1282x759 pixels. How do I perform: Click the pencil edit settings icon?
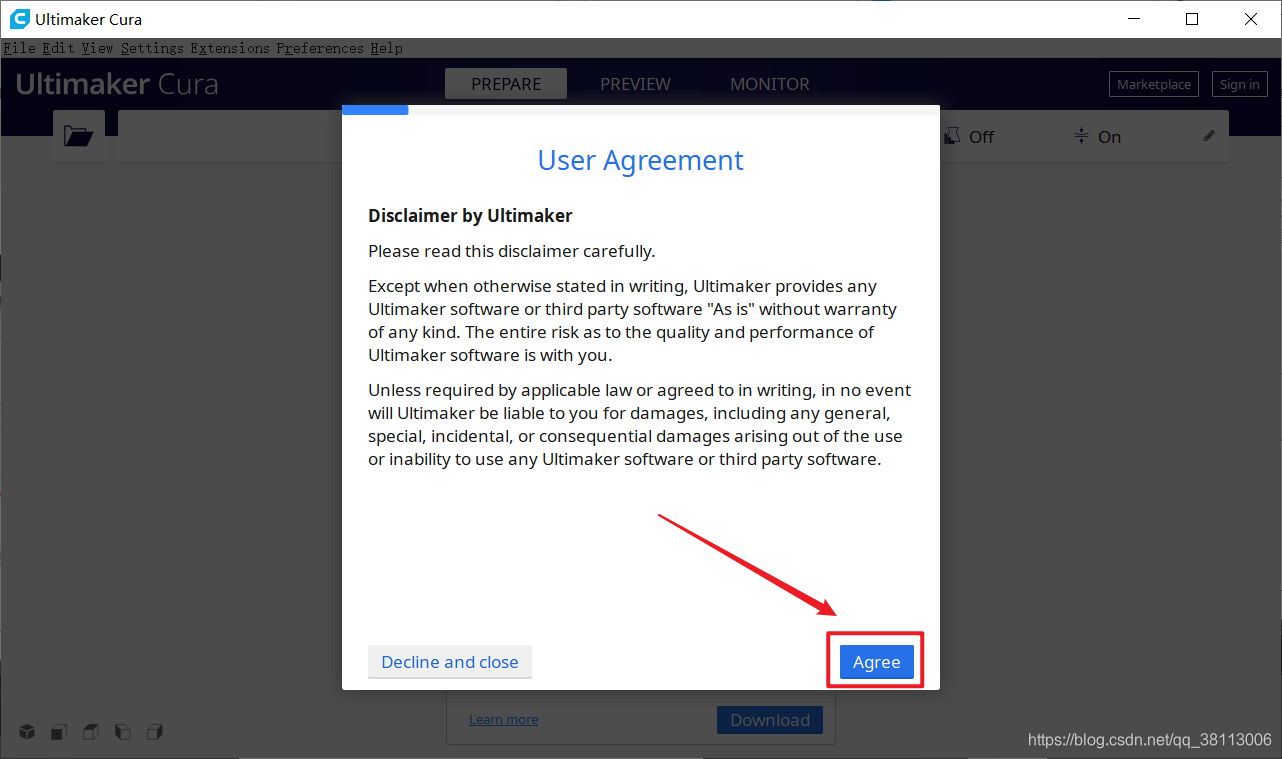pyautogui.click(x=1209, y=135)
